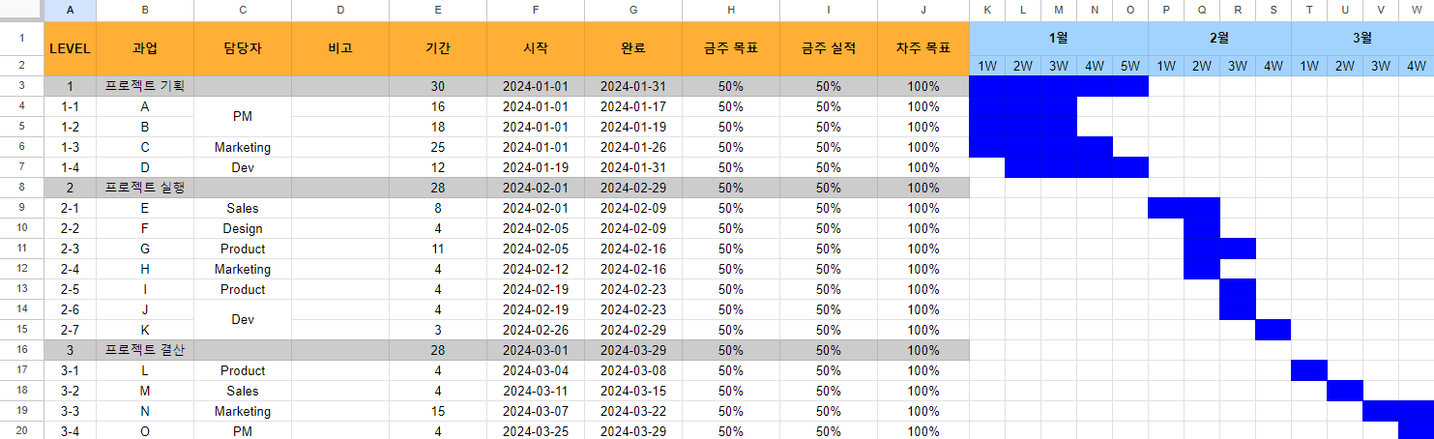This screenshot has width=1434, height=439.
Task: Click the 담당자 header cell
Action: tap(243, 48)
